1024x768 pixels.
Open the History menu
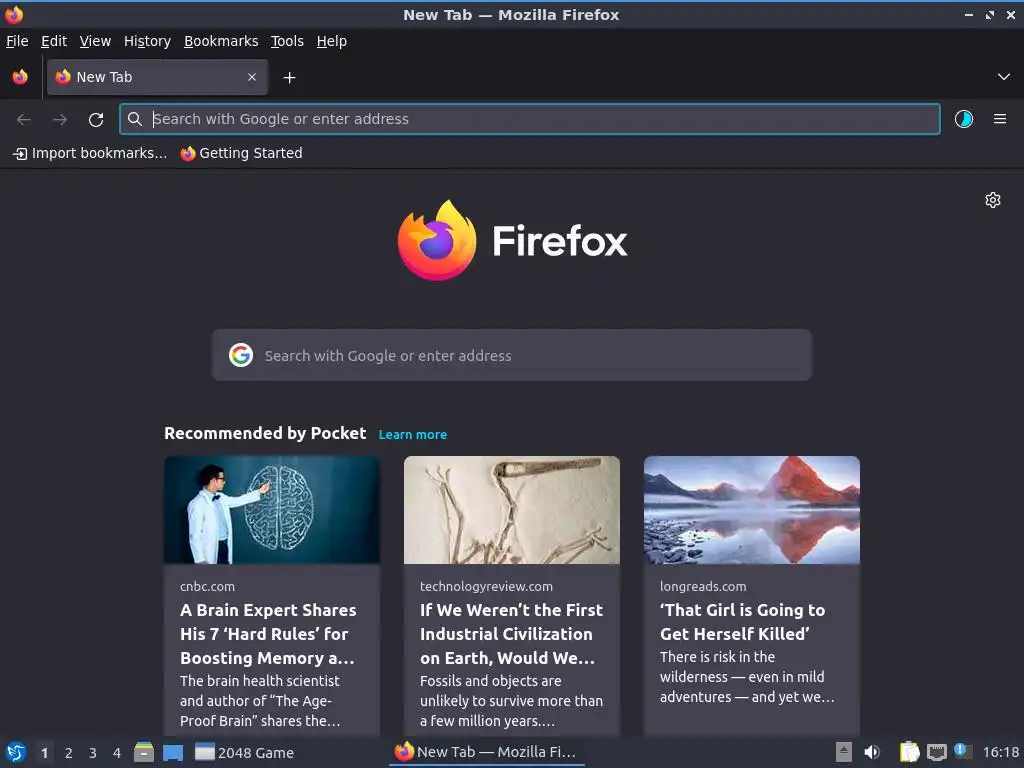(148, 41)
